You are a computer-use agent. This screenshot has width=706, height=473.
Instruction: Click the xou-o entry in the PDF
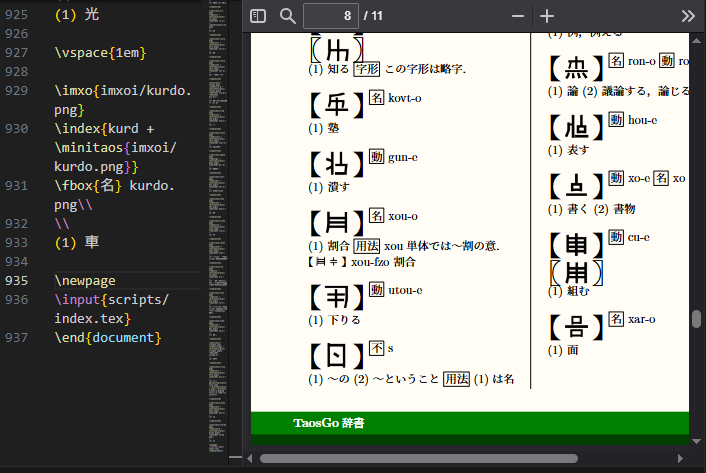[x=403, y=216]
